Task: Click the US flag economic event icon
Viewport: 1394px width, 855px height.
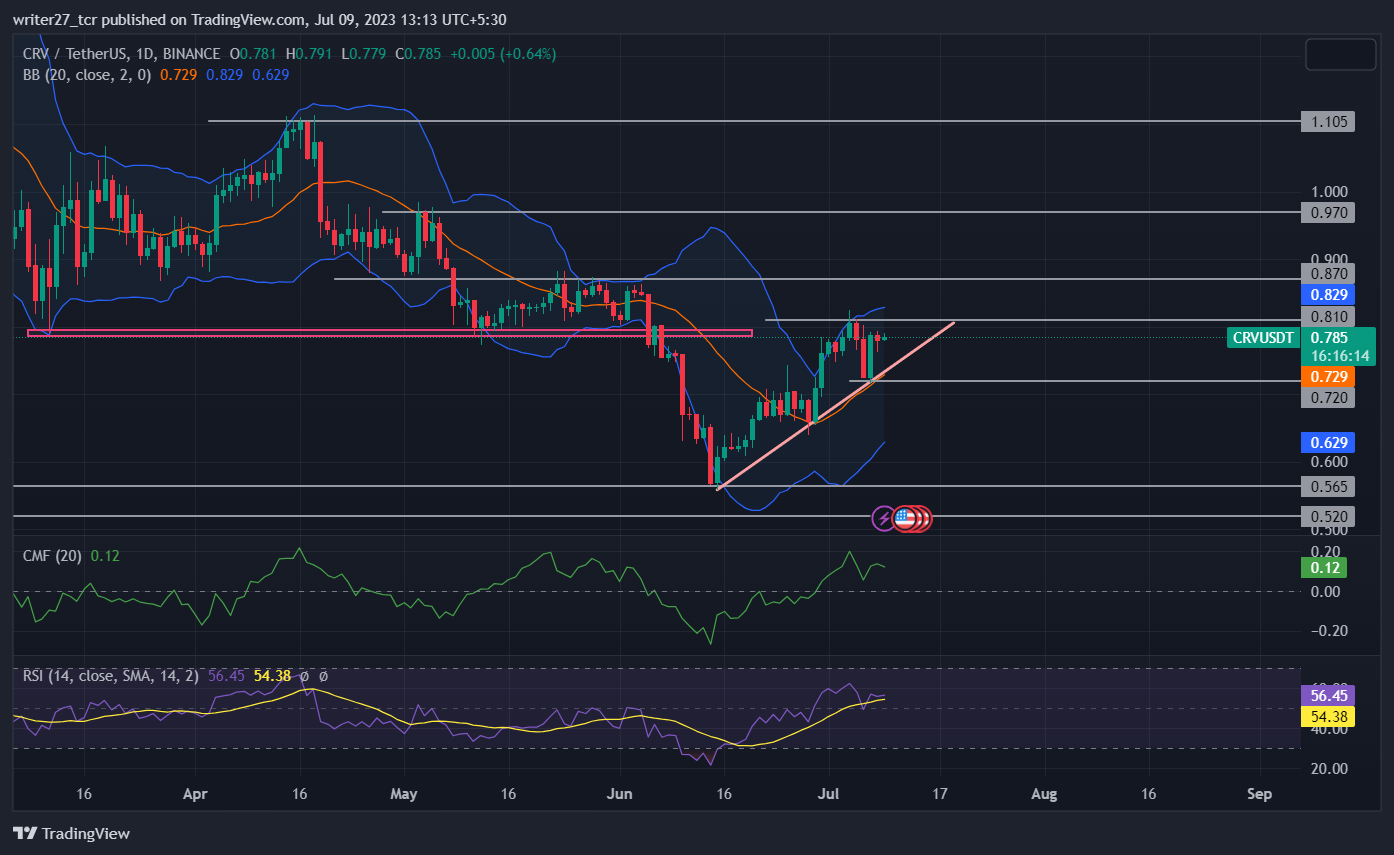Action: tap(904, 518)
